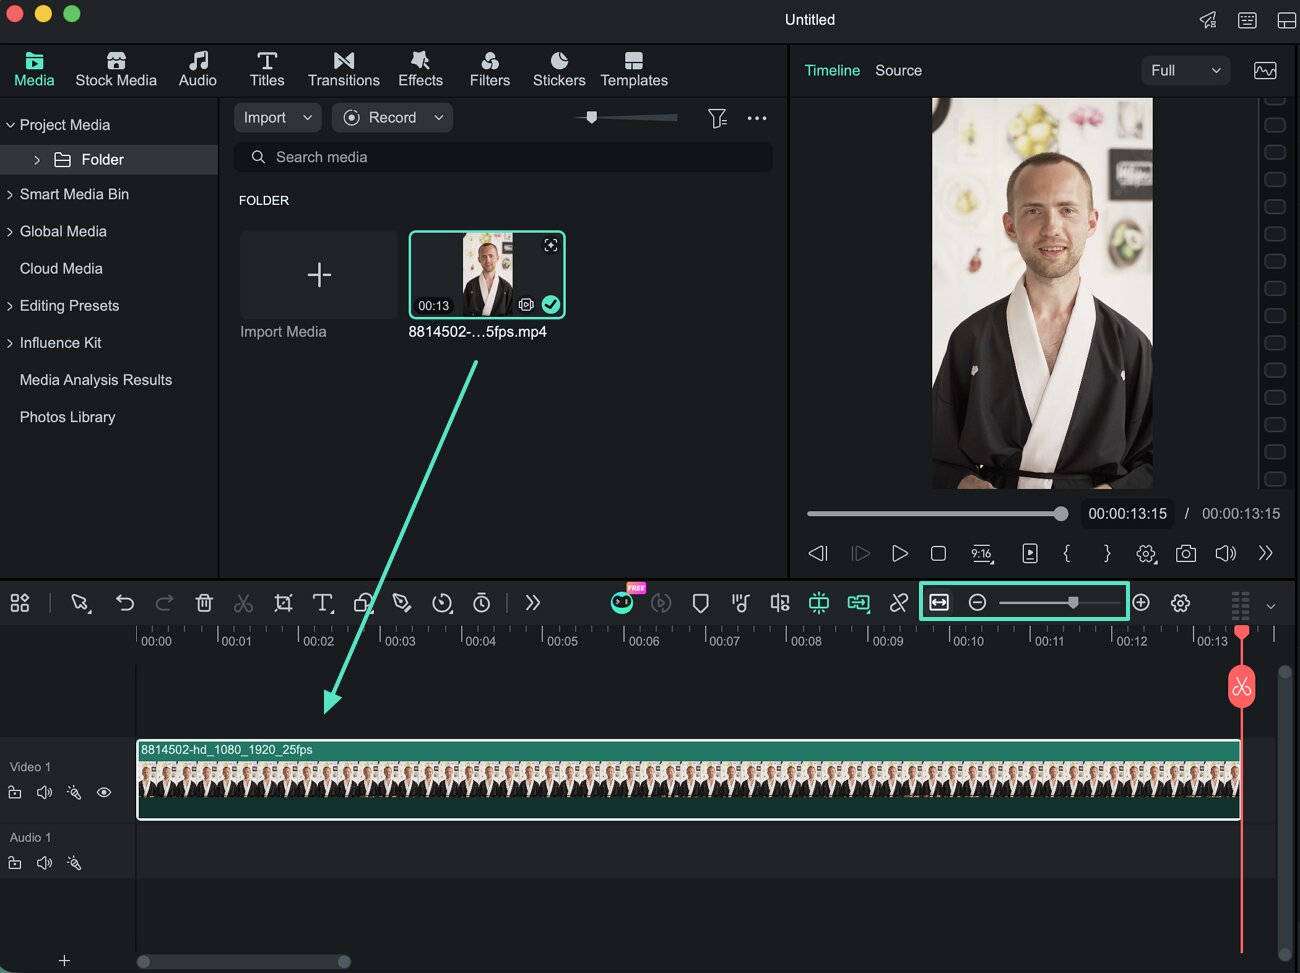Collapse the Project Media section
Viewport: 1300px width, 973px height.
click(x=11, y=125)
